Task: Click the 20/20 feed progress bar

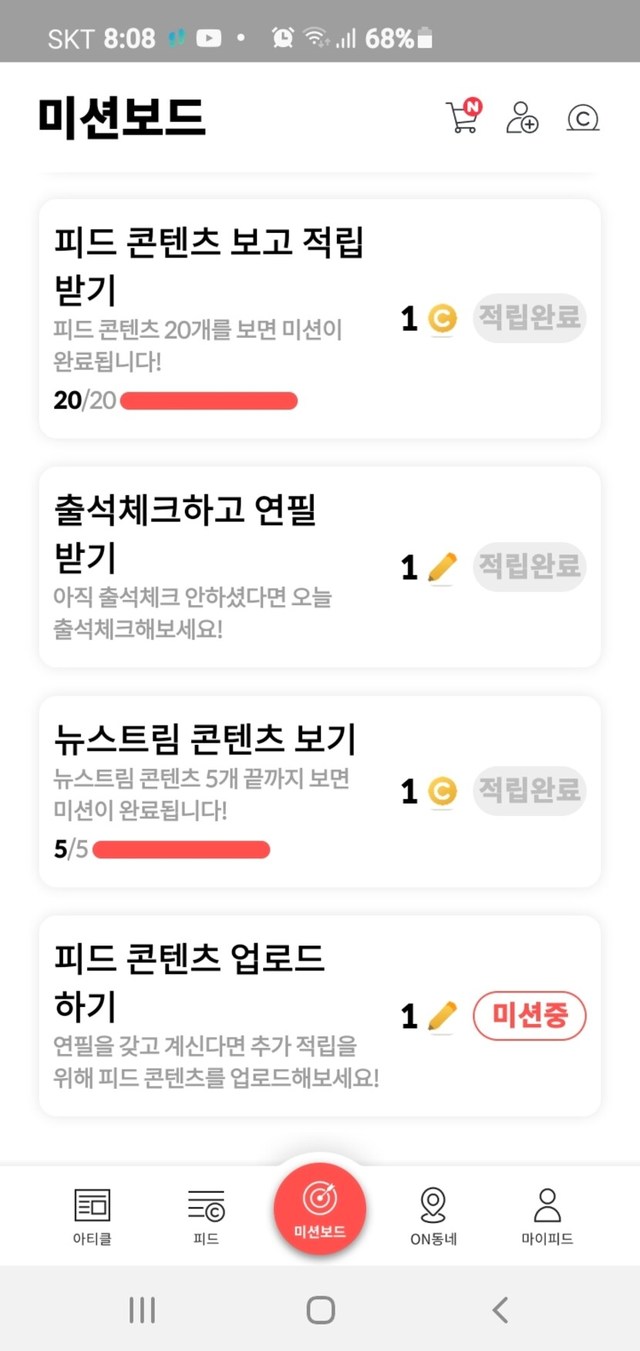Action: pos(208,401)
